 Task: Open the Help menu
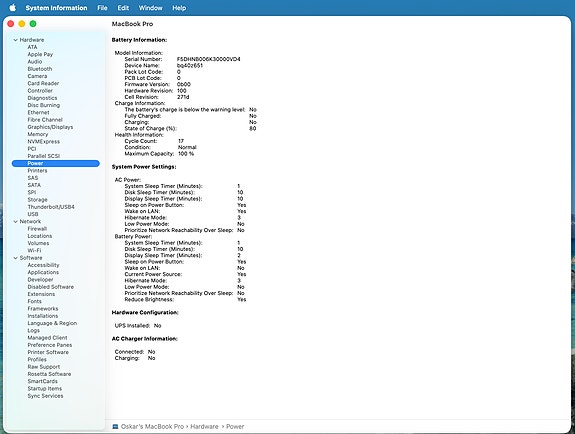point(179,8)
